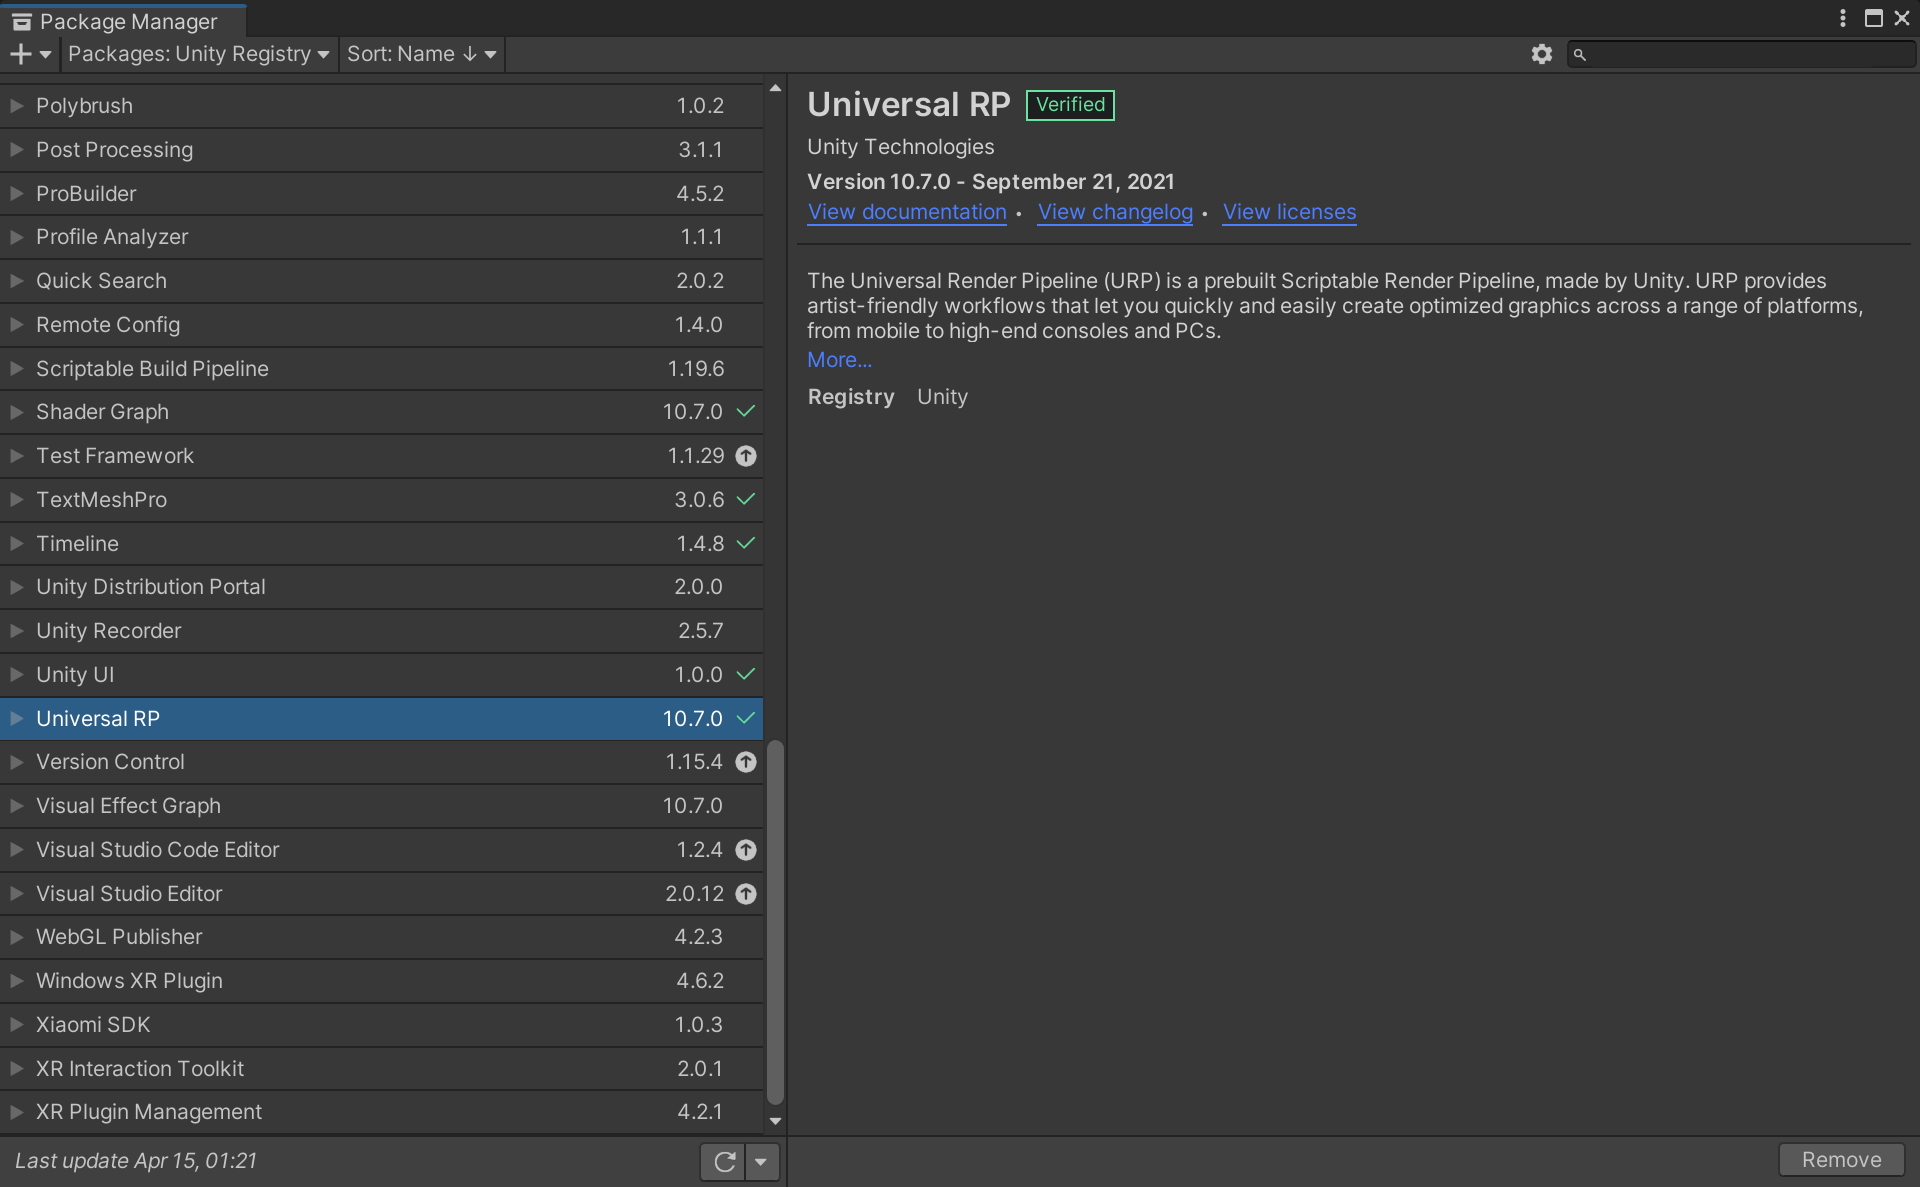Click the Package Manager tab icon

tap(22, 22)
